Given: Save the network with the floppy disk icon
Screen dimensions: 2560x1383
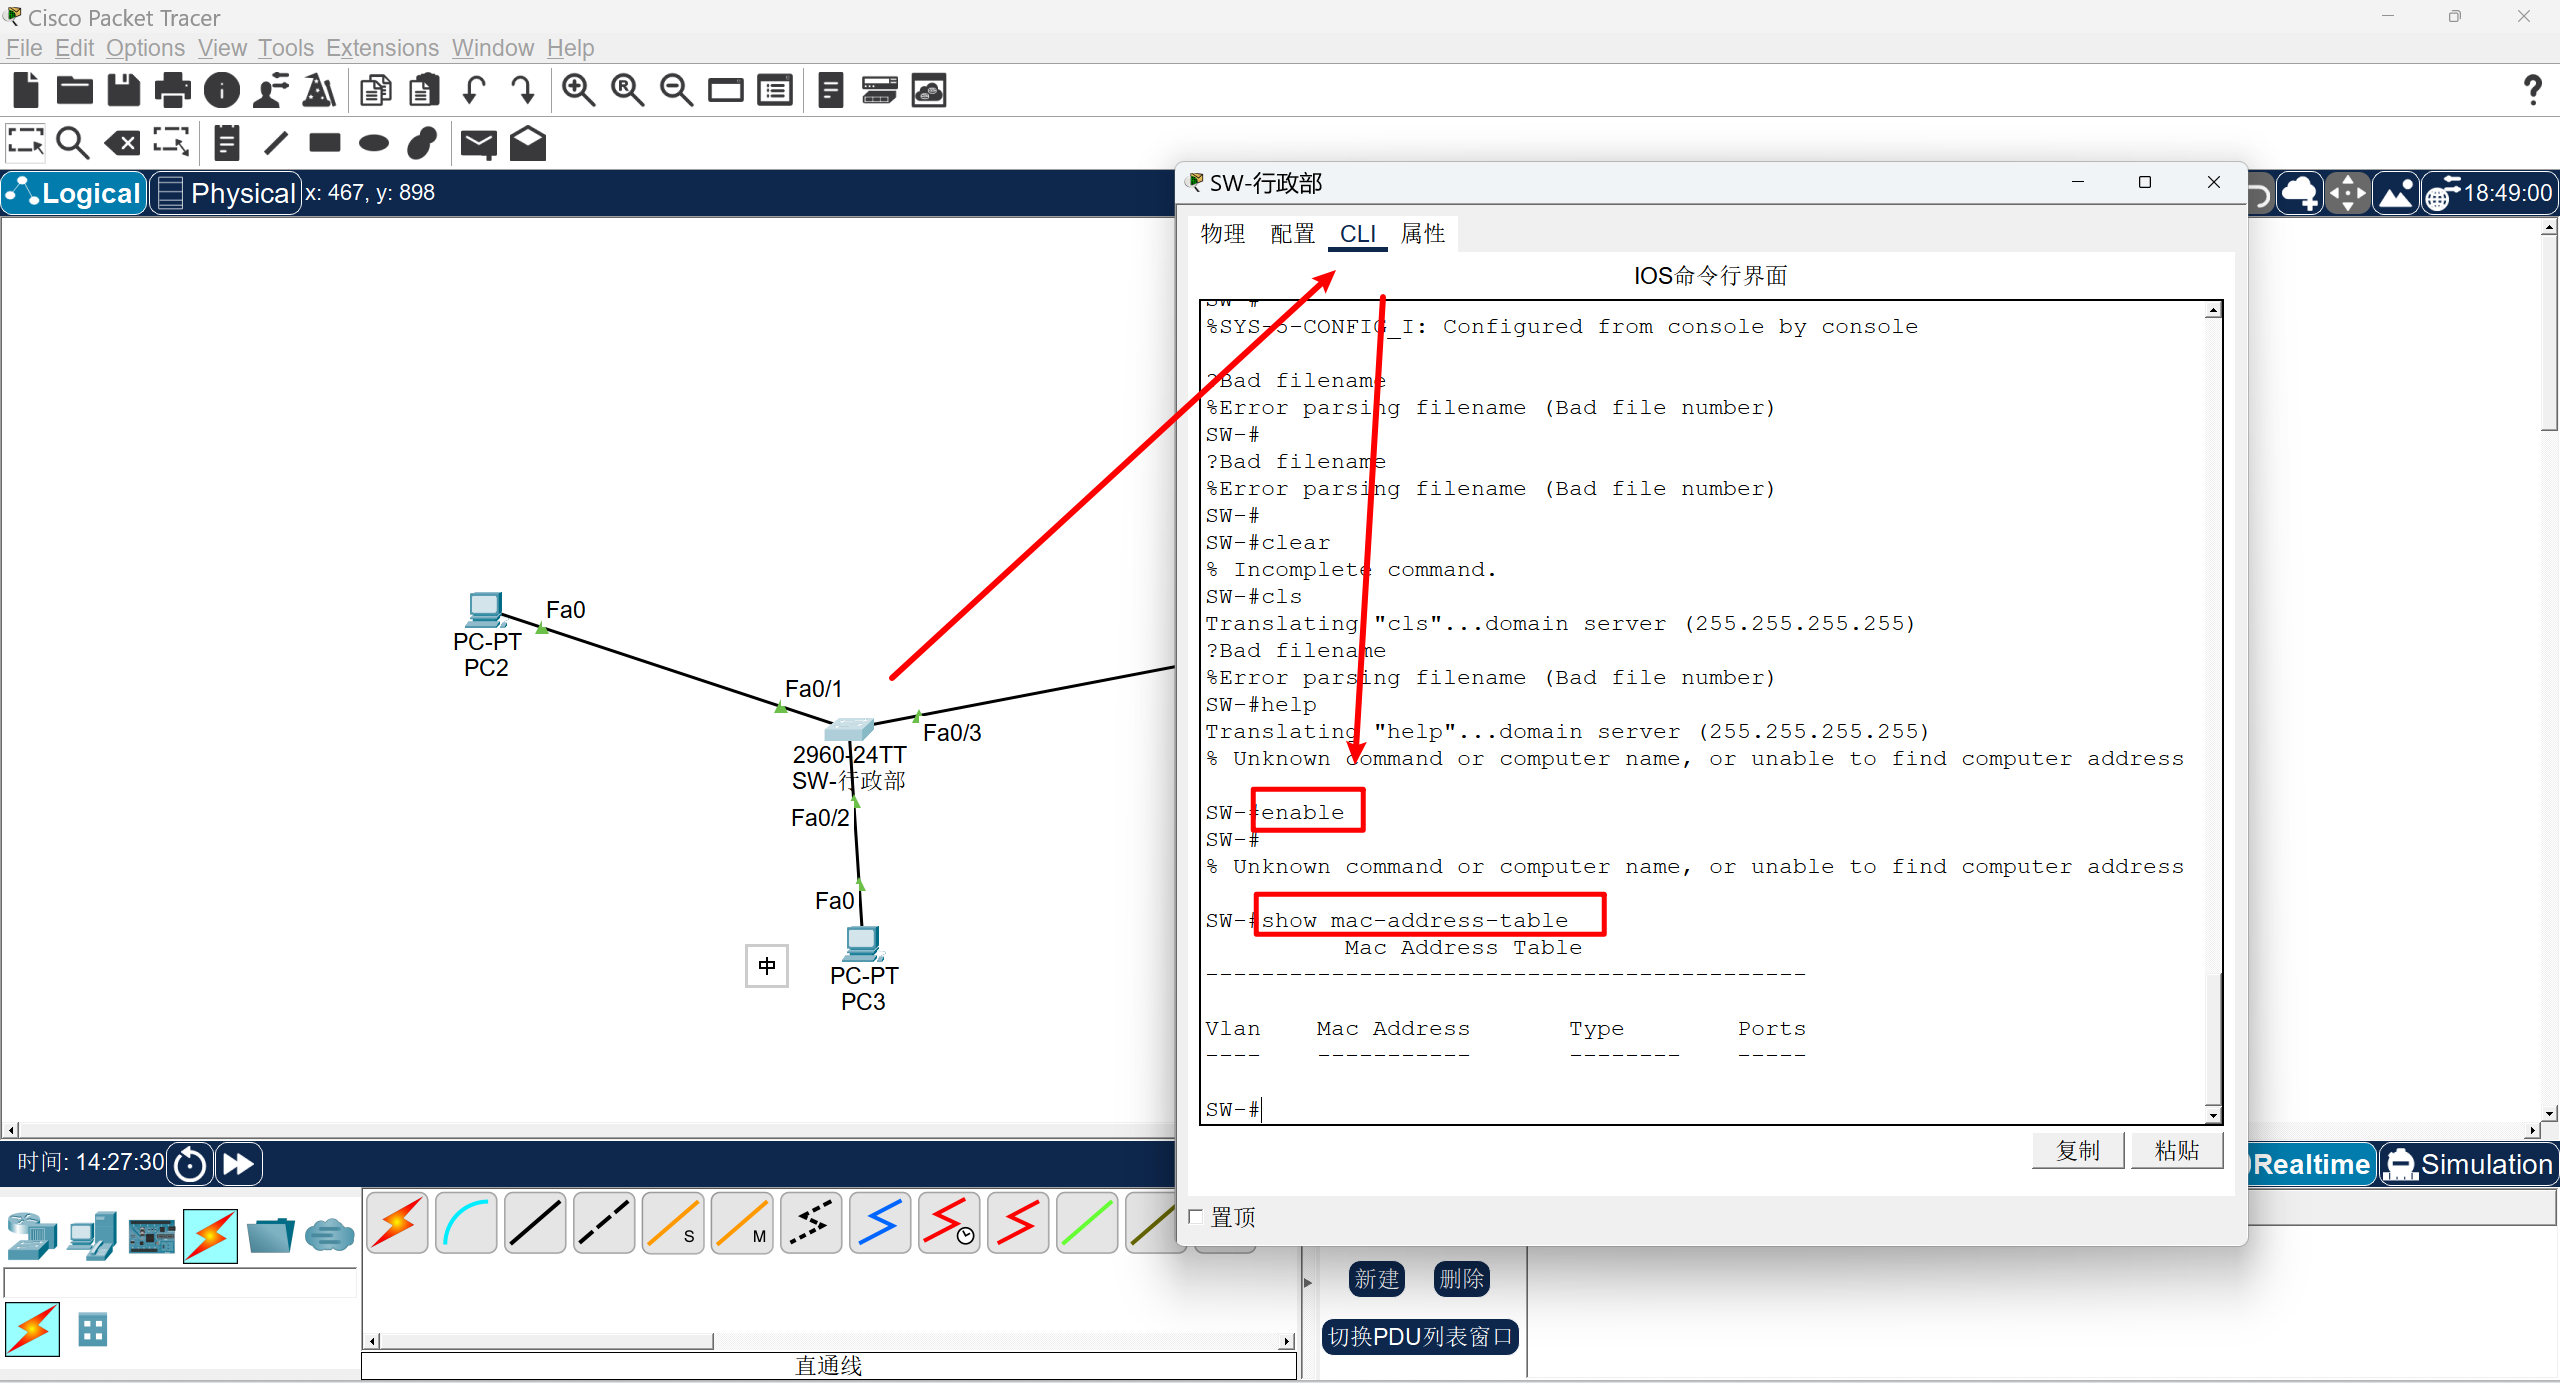Looking at the screenshot, I should pos(124,91).
